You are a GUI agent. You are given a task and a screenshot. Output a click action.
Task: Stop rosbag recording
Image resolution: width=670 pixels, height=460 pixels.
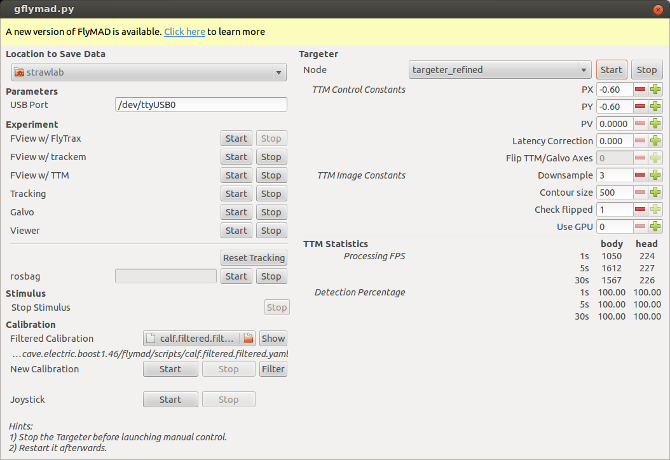(x=271, y=276)
